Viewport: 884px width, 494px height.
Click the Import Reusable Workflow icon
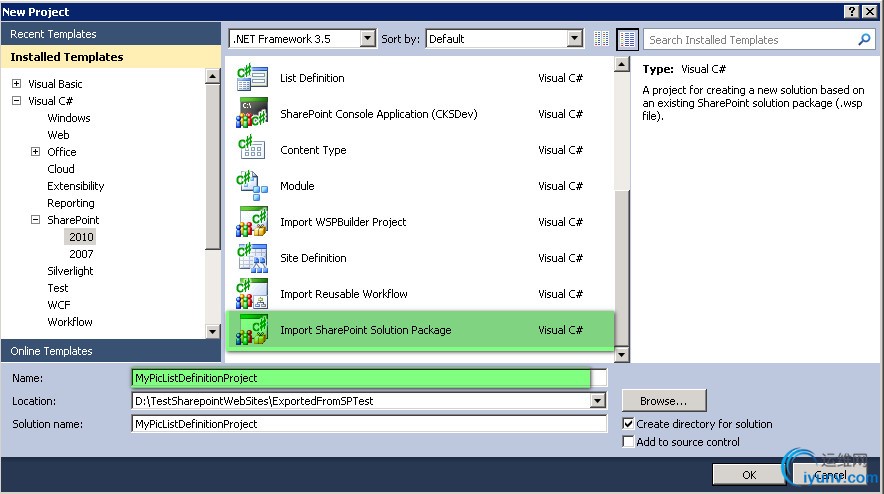pos(252,294)
